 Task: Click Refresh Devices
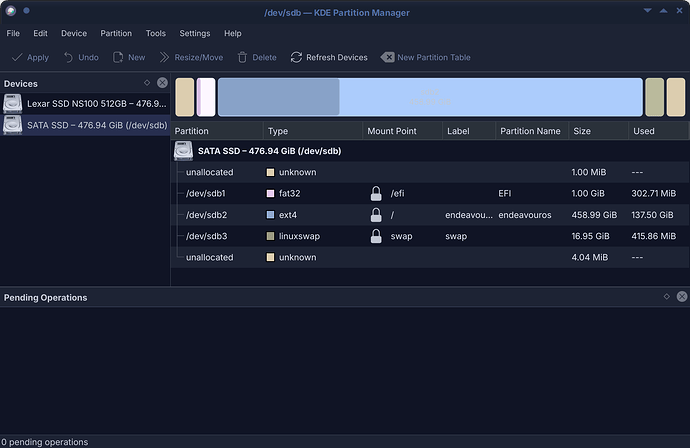[329, 57]
